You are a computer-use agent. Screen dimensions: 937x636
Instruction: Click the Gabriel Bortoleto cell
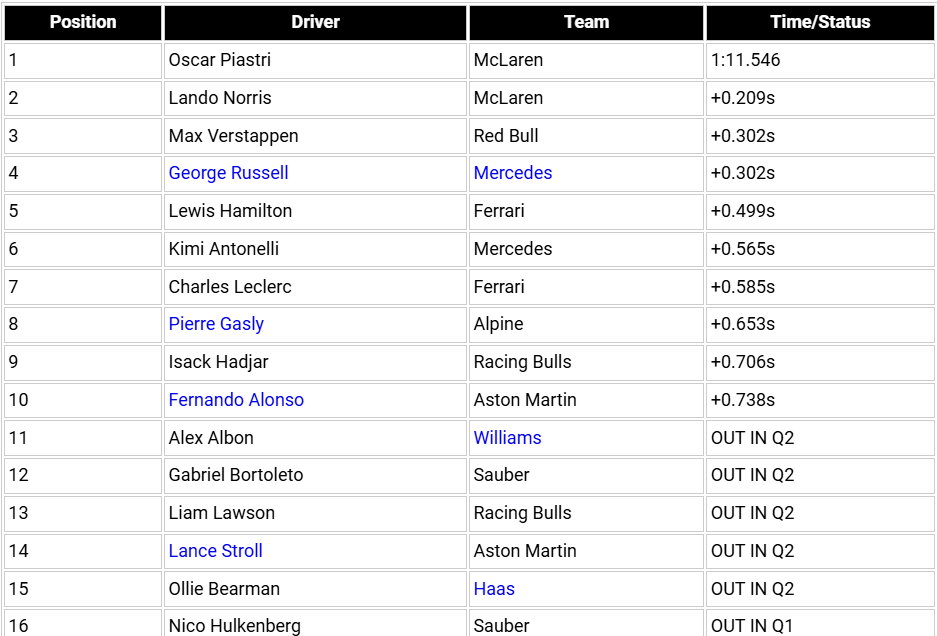315,475
